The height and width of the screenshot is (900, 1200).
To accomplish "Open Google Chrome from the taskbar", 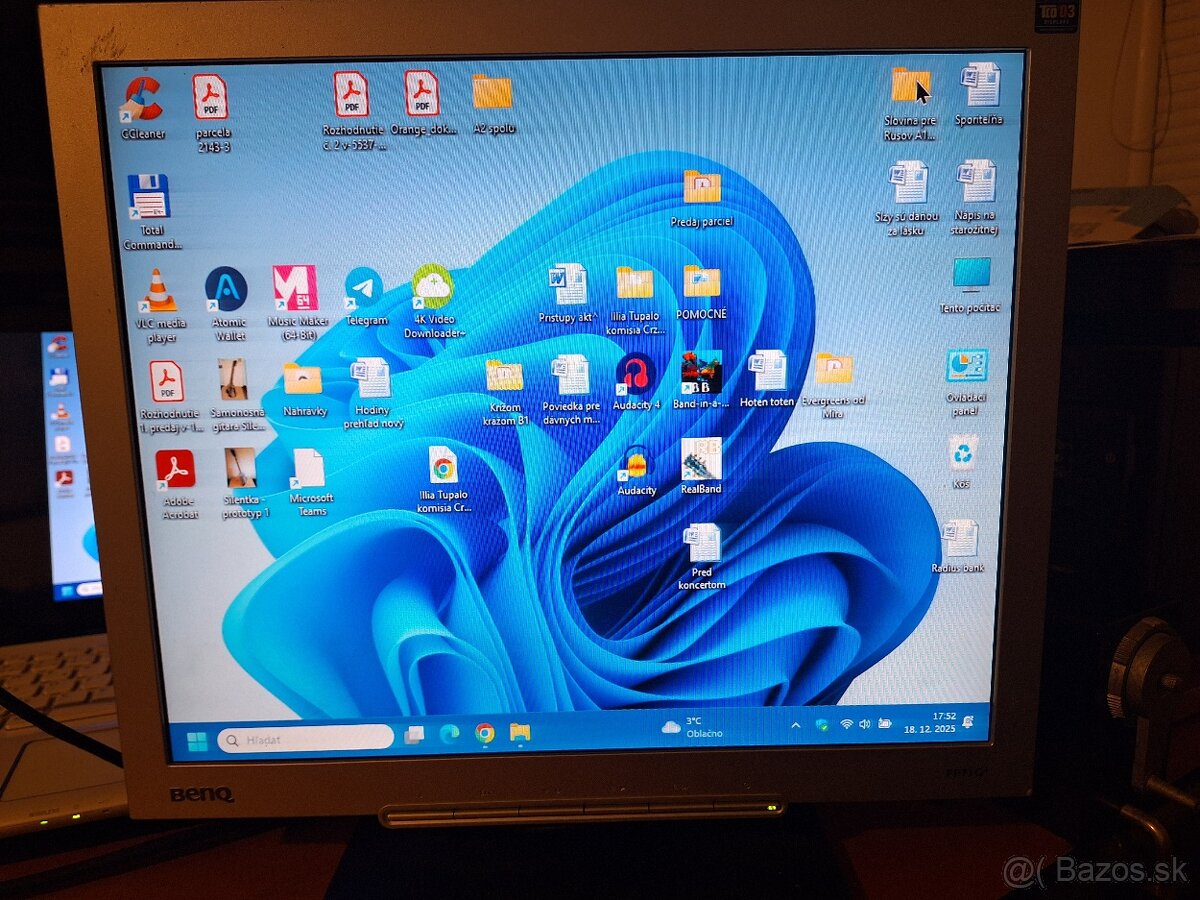I will pos(485,734).
